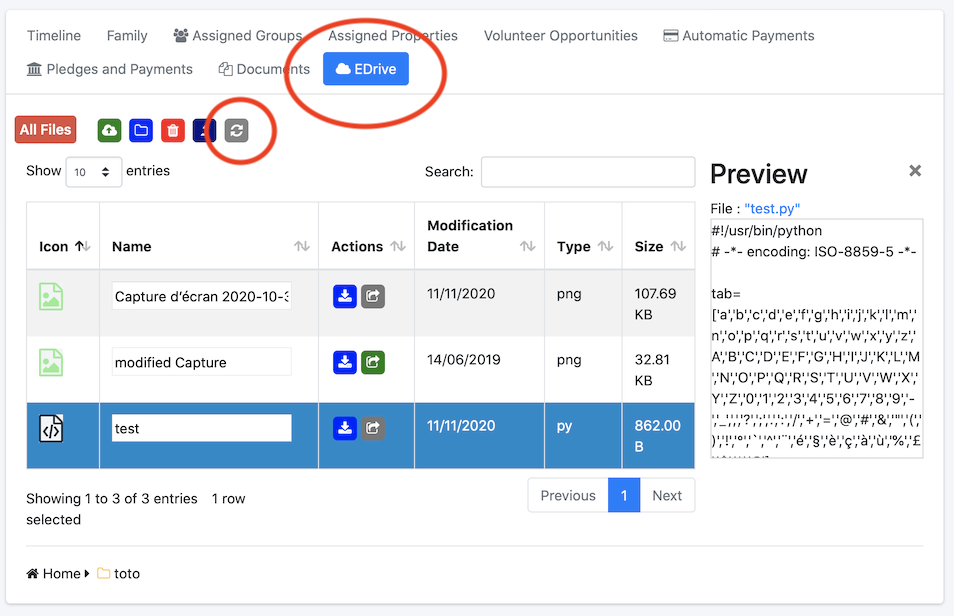Open the "test.py" file link in Preview
954x616 pixels.
pos(771,208)
